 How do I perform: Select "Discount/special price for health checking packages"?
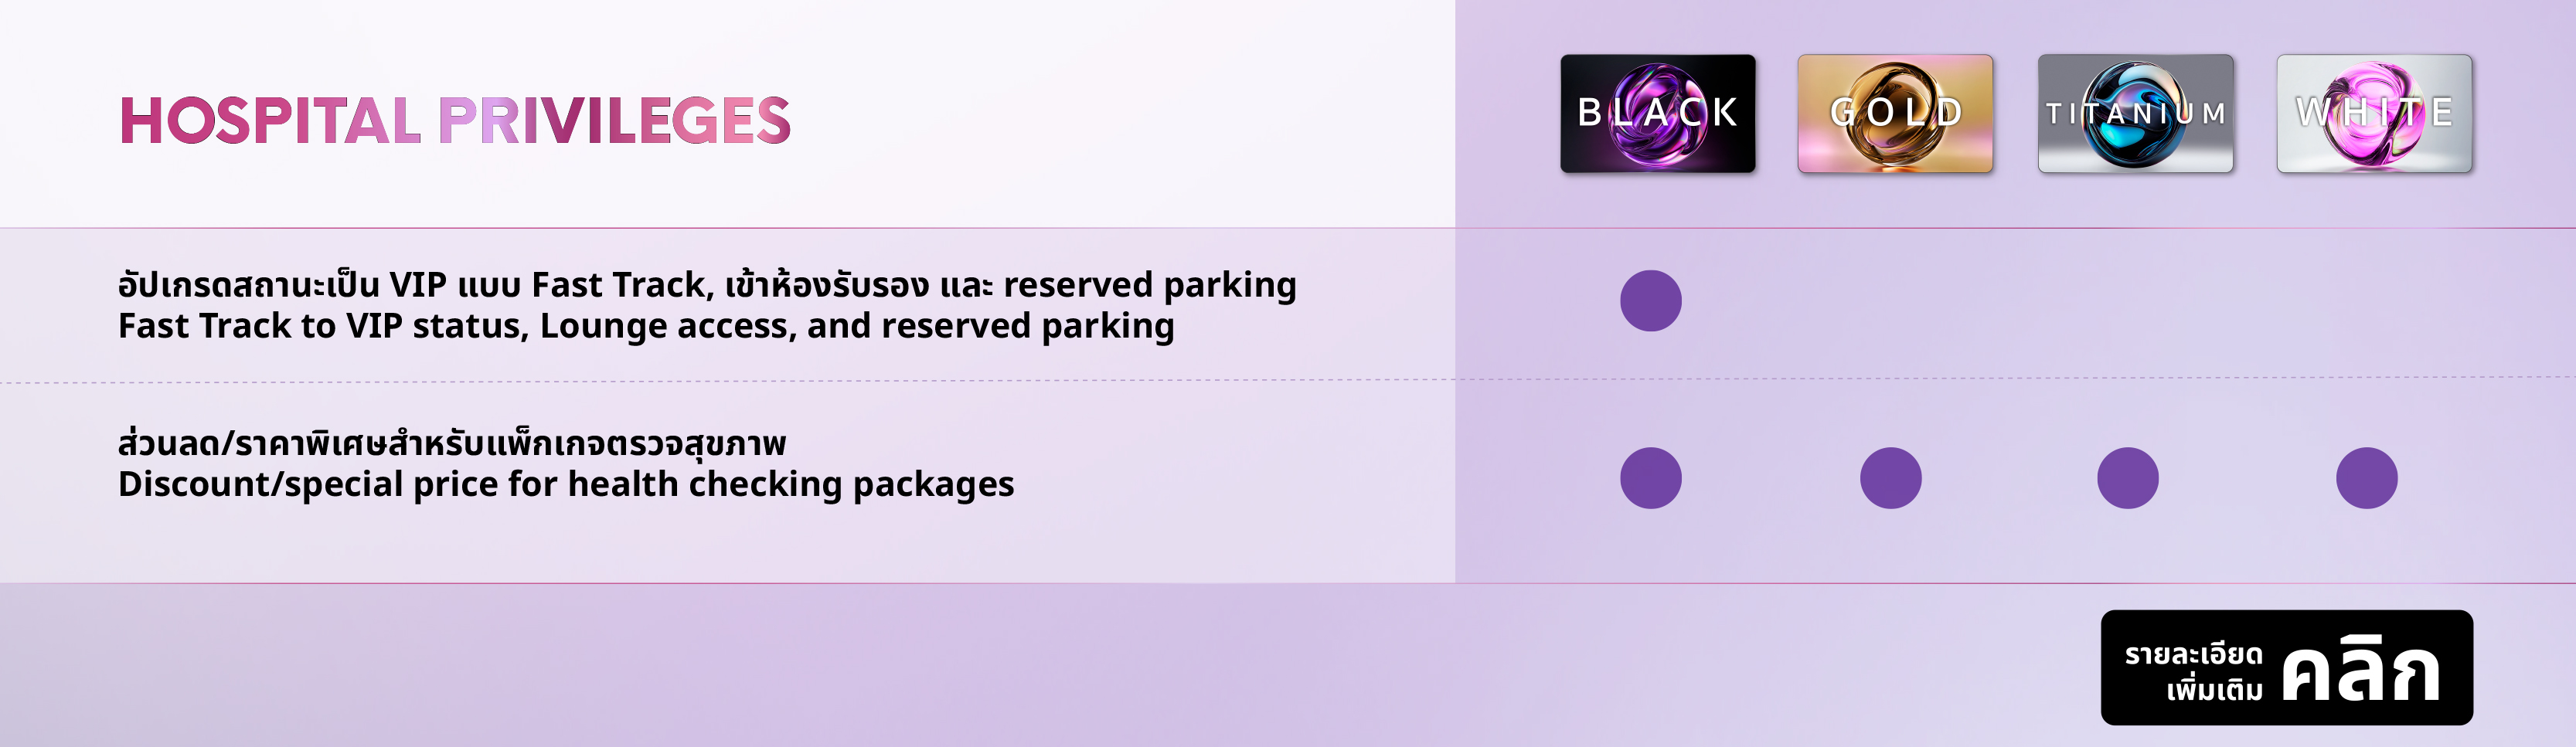[x=565, y=484]
